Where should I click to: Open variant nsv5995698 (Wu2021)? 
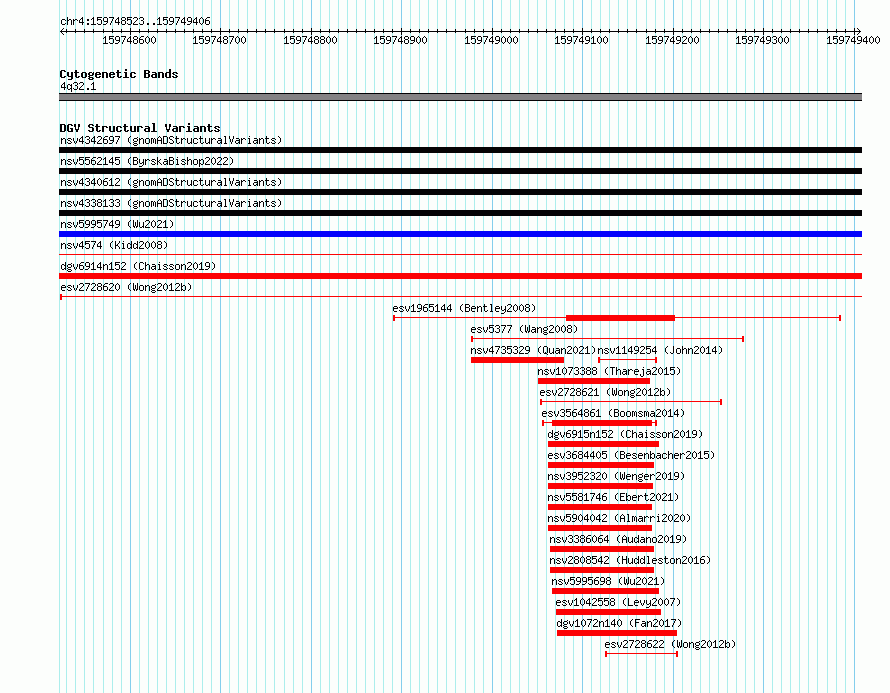click(608, 581)
